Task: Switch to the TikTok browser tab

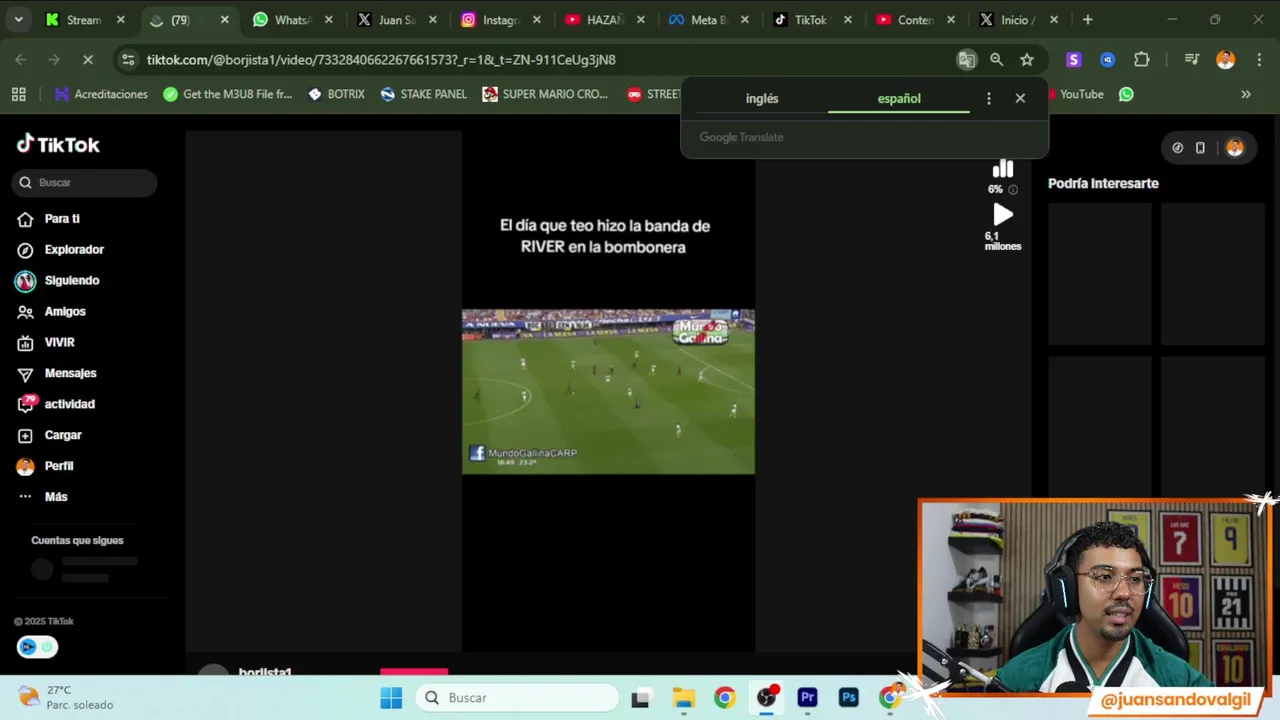Action: click(810, 20)
